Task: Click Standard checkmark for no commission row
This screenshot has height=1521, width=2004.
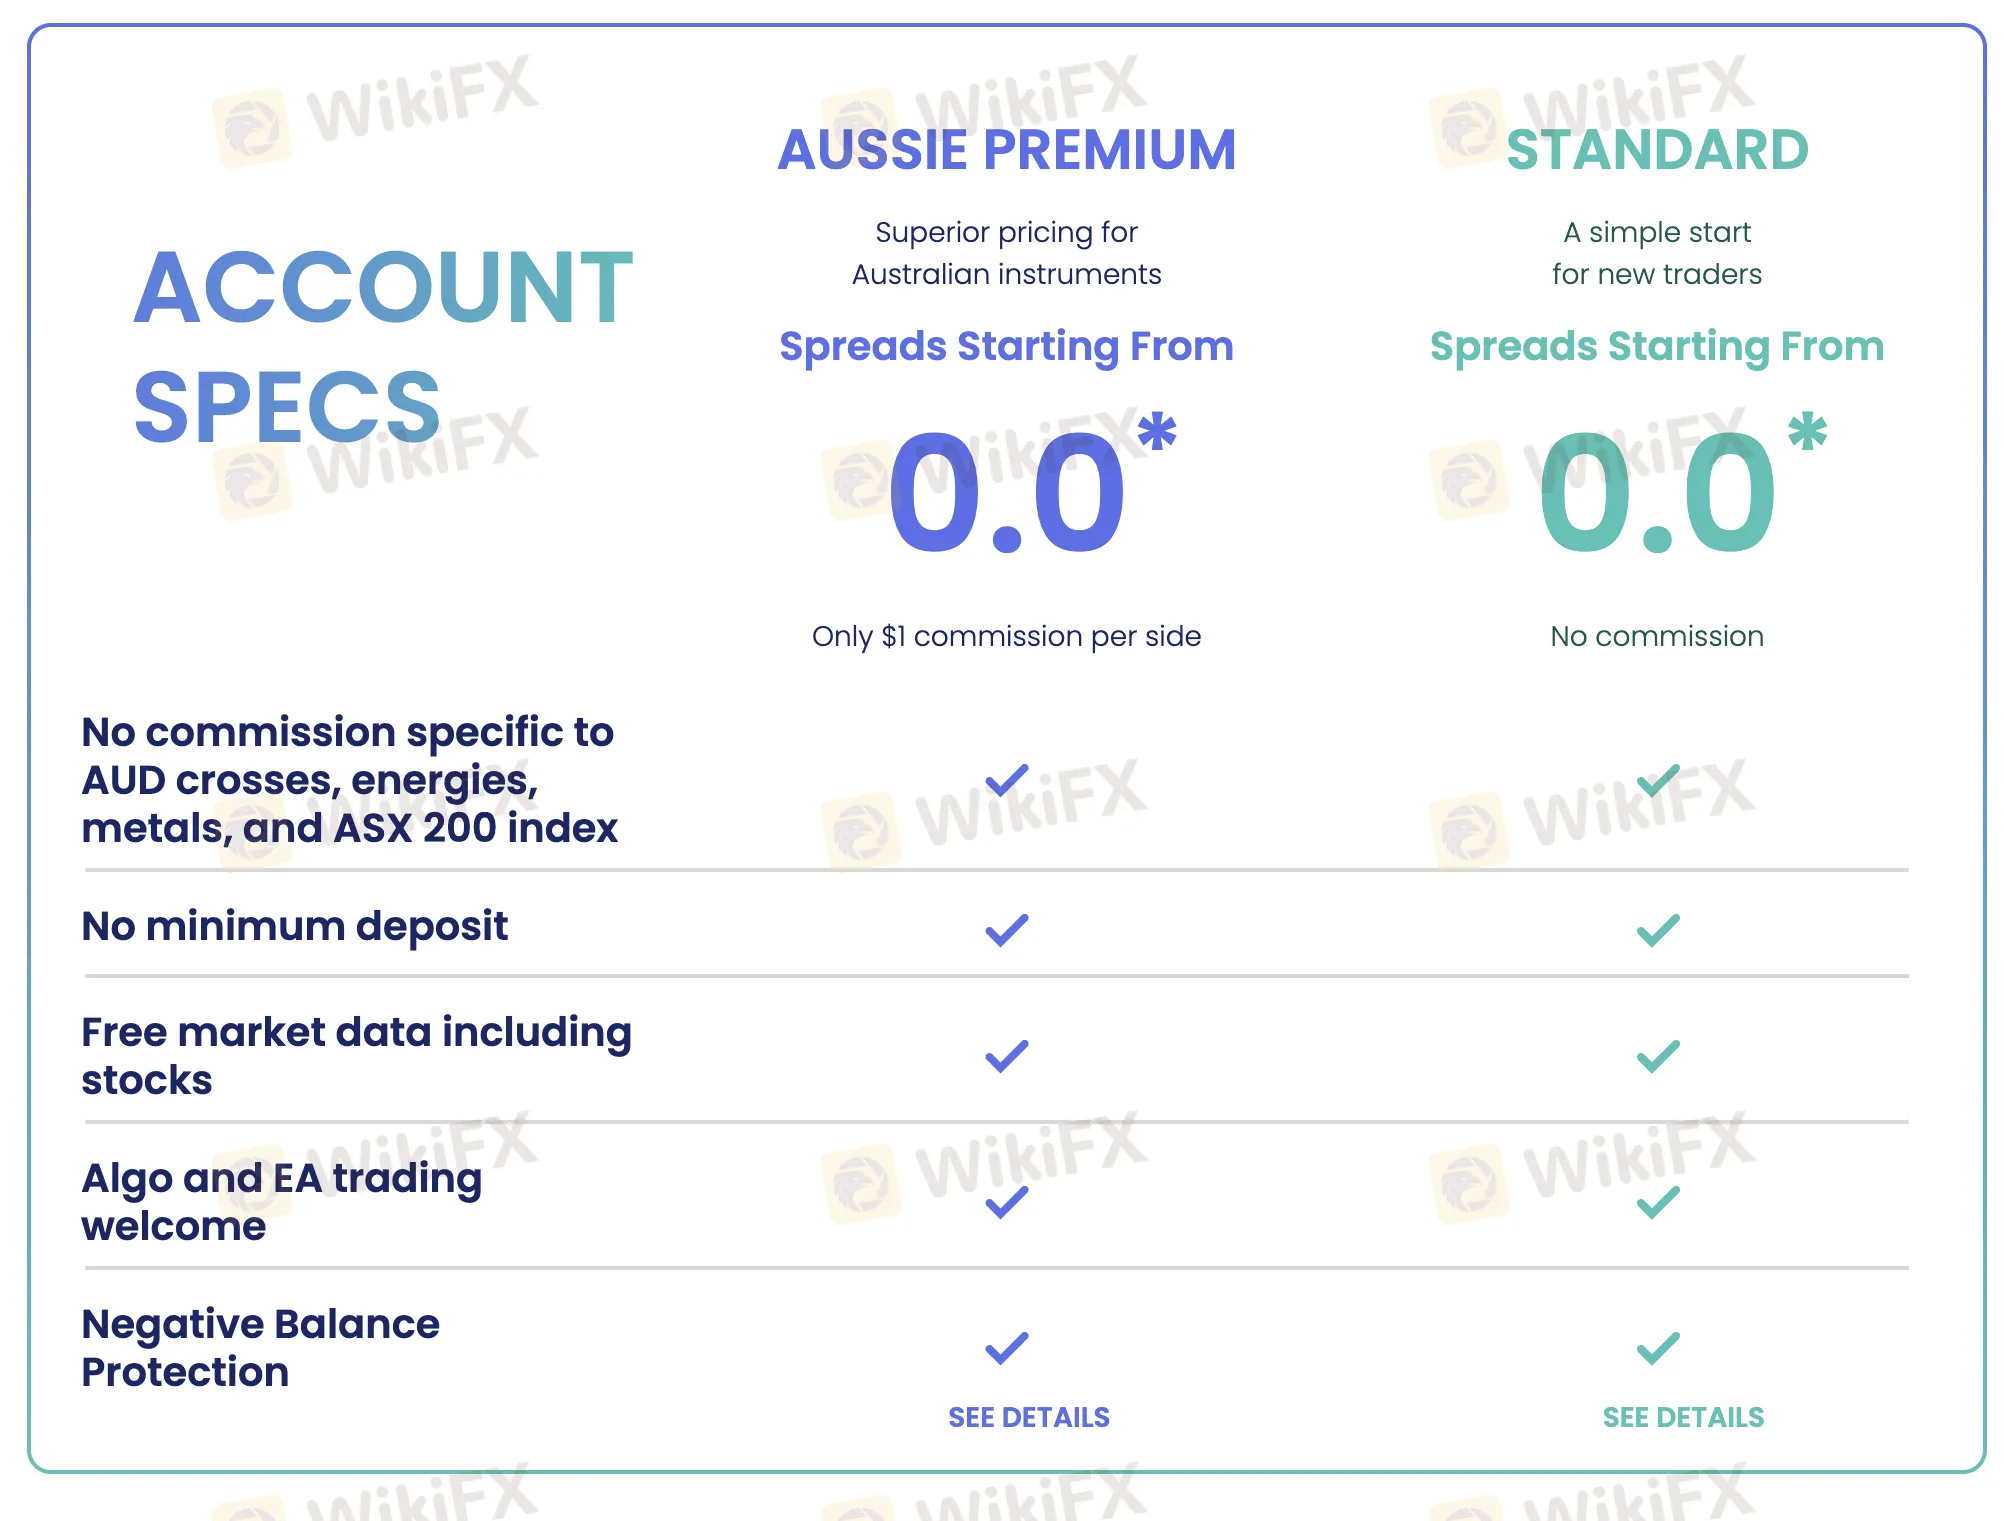Action: (1657, 780)
